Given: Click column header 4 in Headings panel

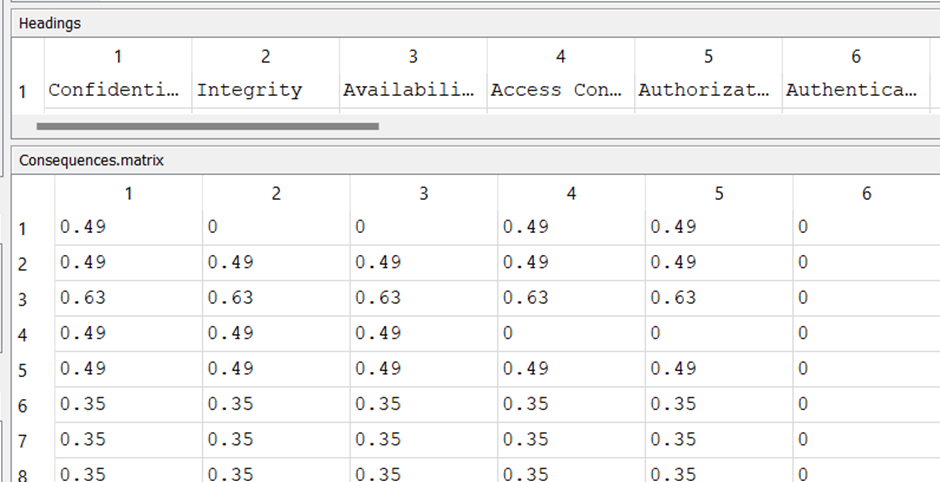Looking at the screenshot, I should 561,56.
